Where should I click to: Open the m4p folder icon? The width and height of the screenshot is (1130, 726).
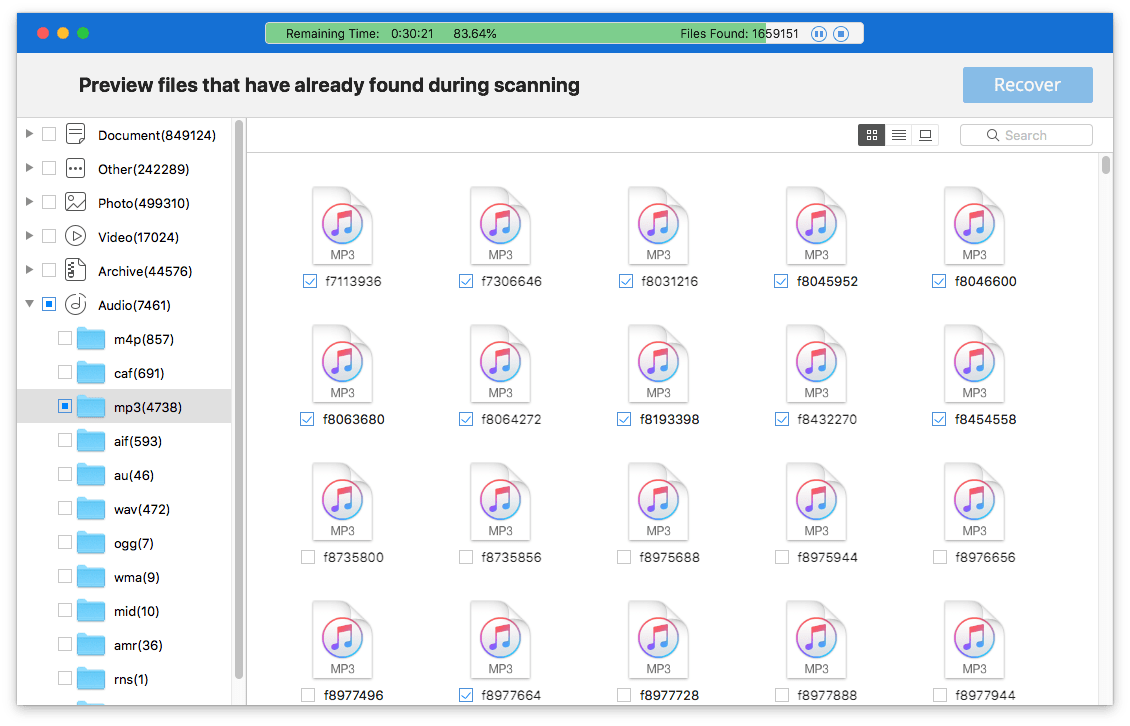click(x=91, y=338)
